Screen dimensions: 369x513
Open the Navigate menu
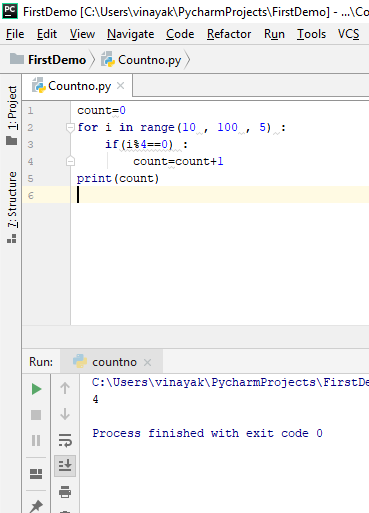click(x=130, y=34)
